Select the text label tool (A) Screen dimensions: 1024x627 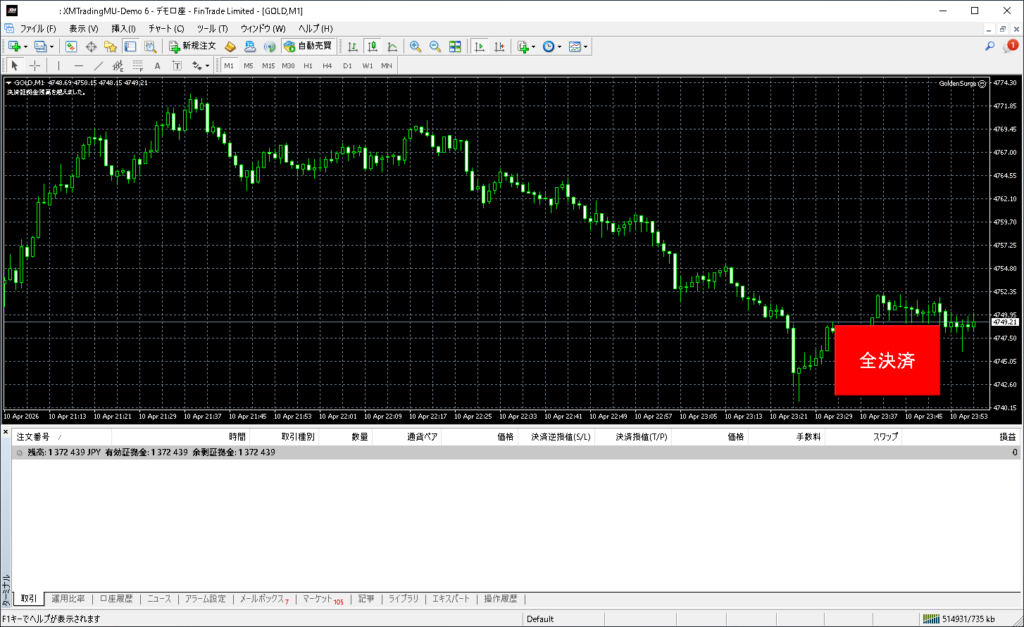click(157, 65)
